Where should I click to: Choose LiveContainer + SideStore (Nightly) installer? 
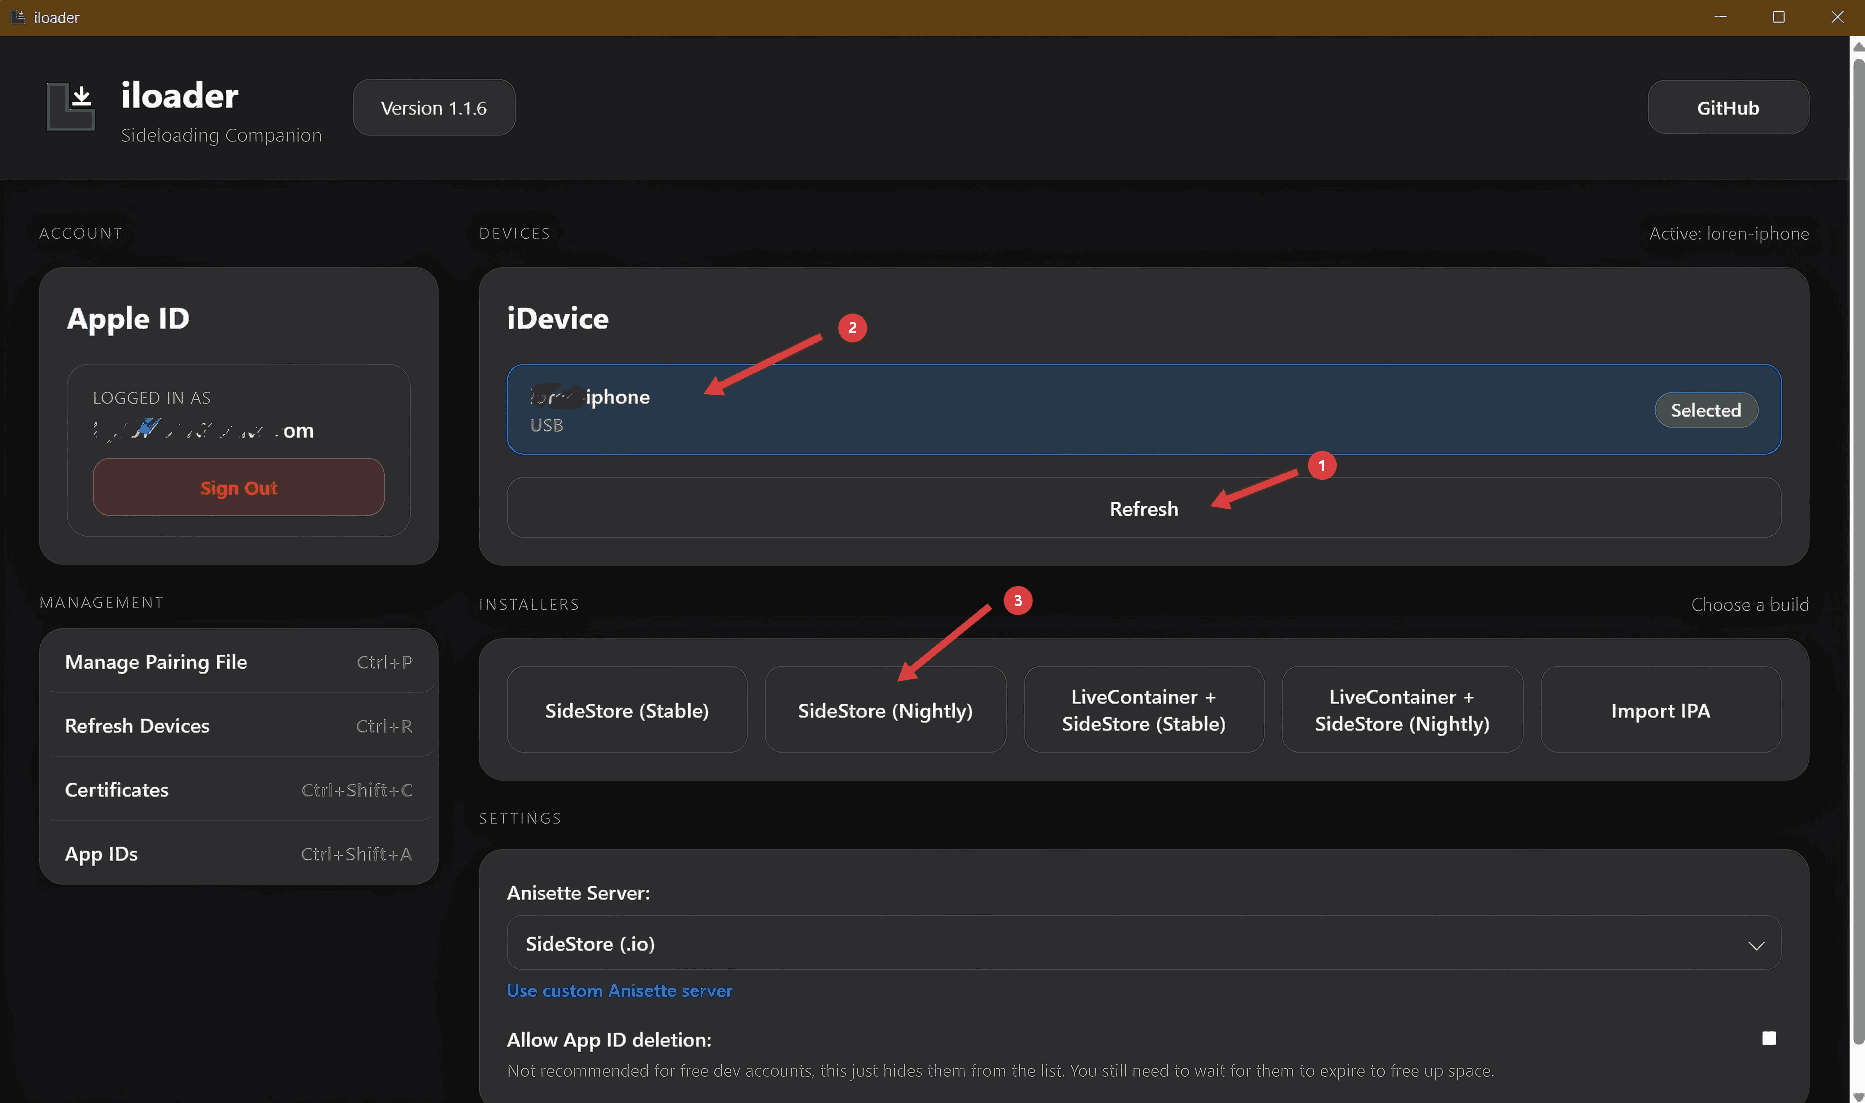click(x=1402, y=710)
